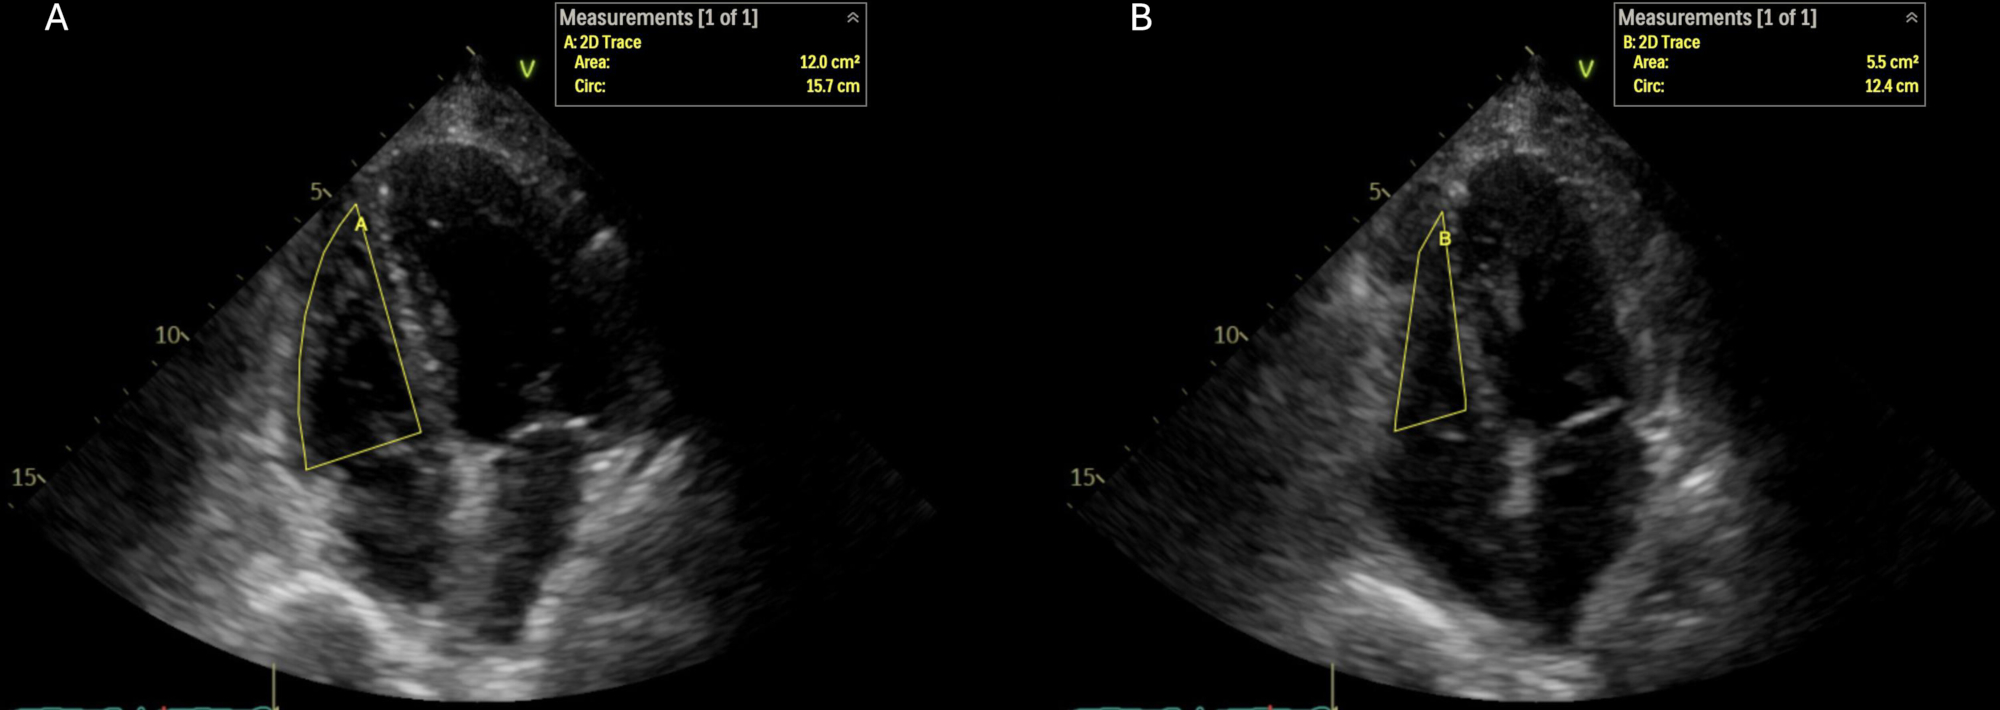This screenshot has height=710, width=2000.
Task: Select trace label B on the right echo image
Action: 1444,239
